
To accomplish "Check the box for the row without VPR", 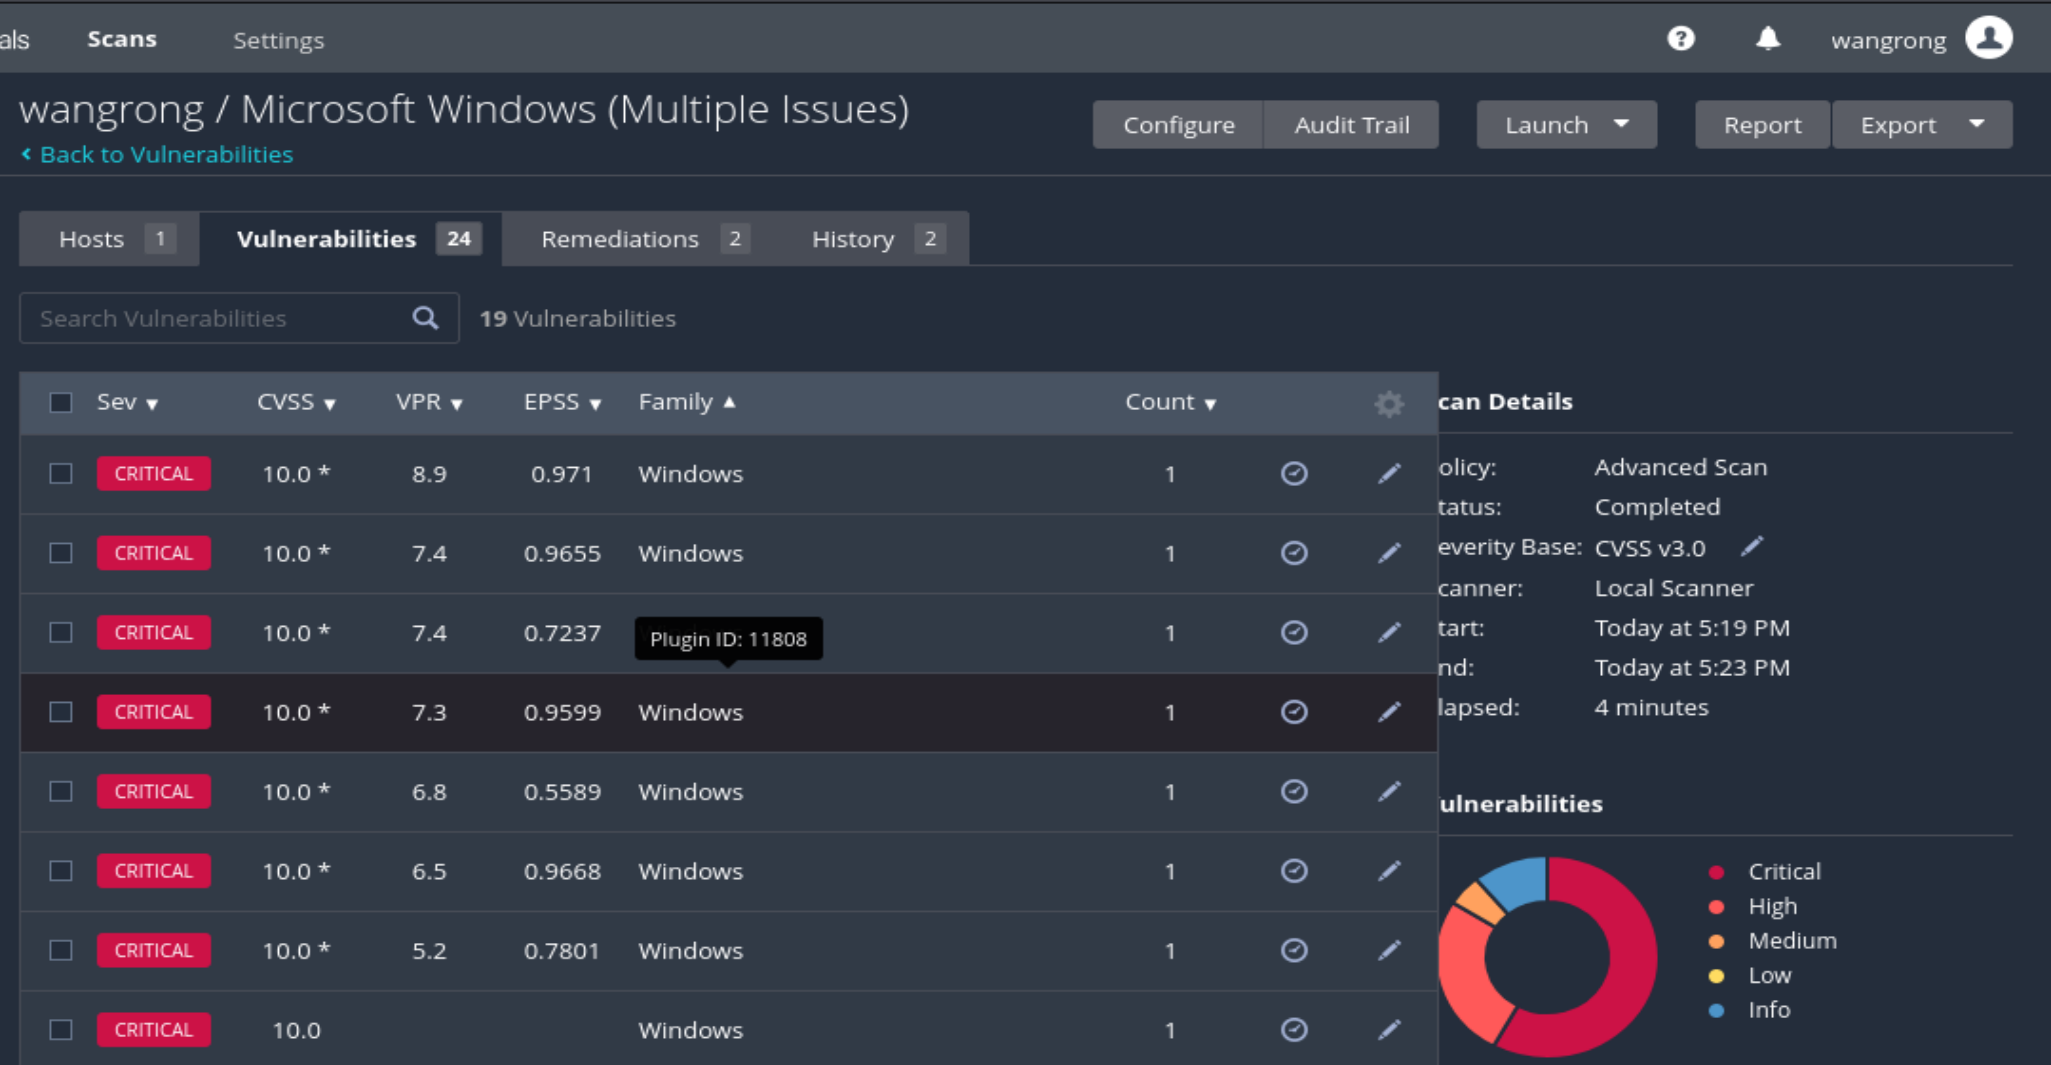I will [61, 1030].
